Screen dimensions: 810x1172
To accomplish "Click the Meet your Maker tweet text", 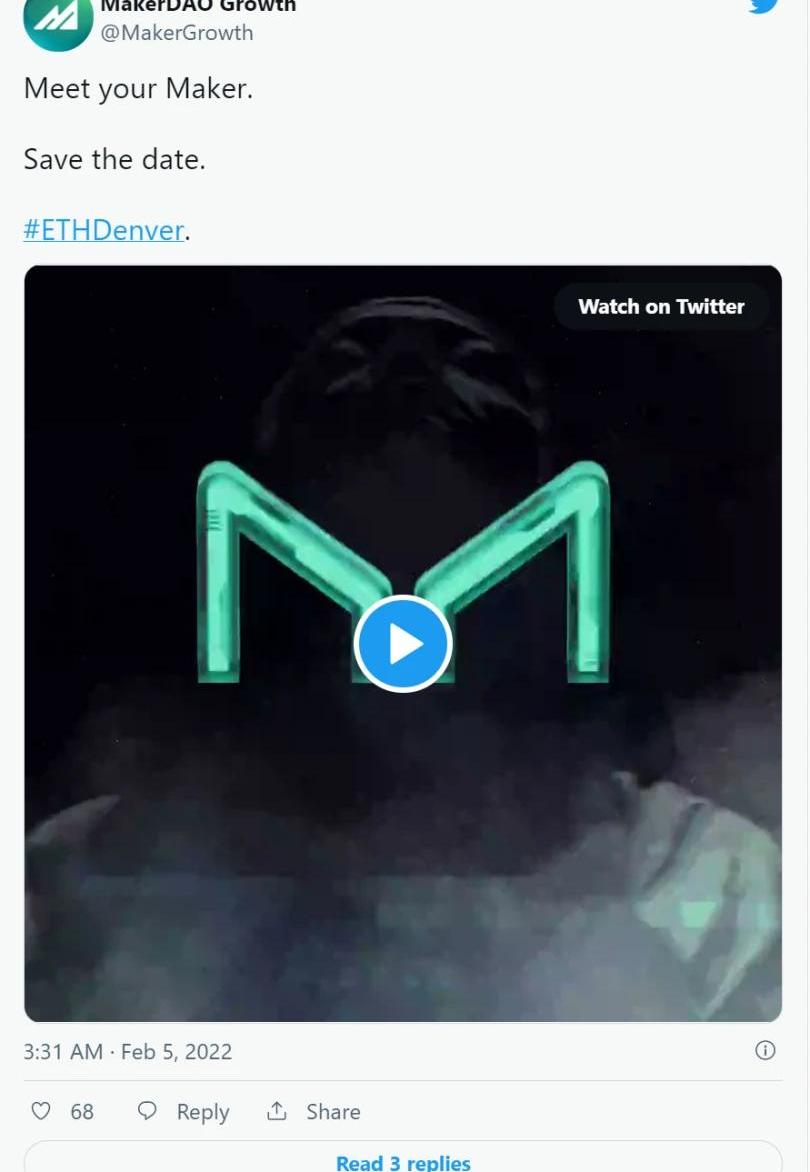I will point(138,88).
